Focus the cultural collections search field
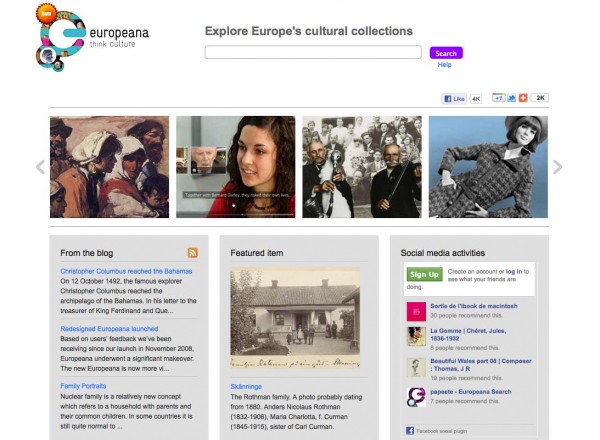600x440 pixels. [313, 52]
